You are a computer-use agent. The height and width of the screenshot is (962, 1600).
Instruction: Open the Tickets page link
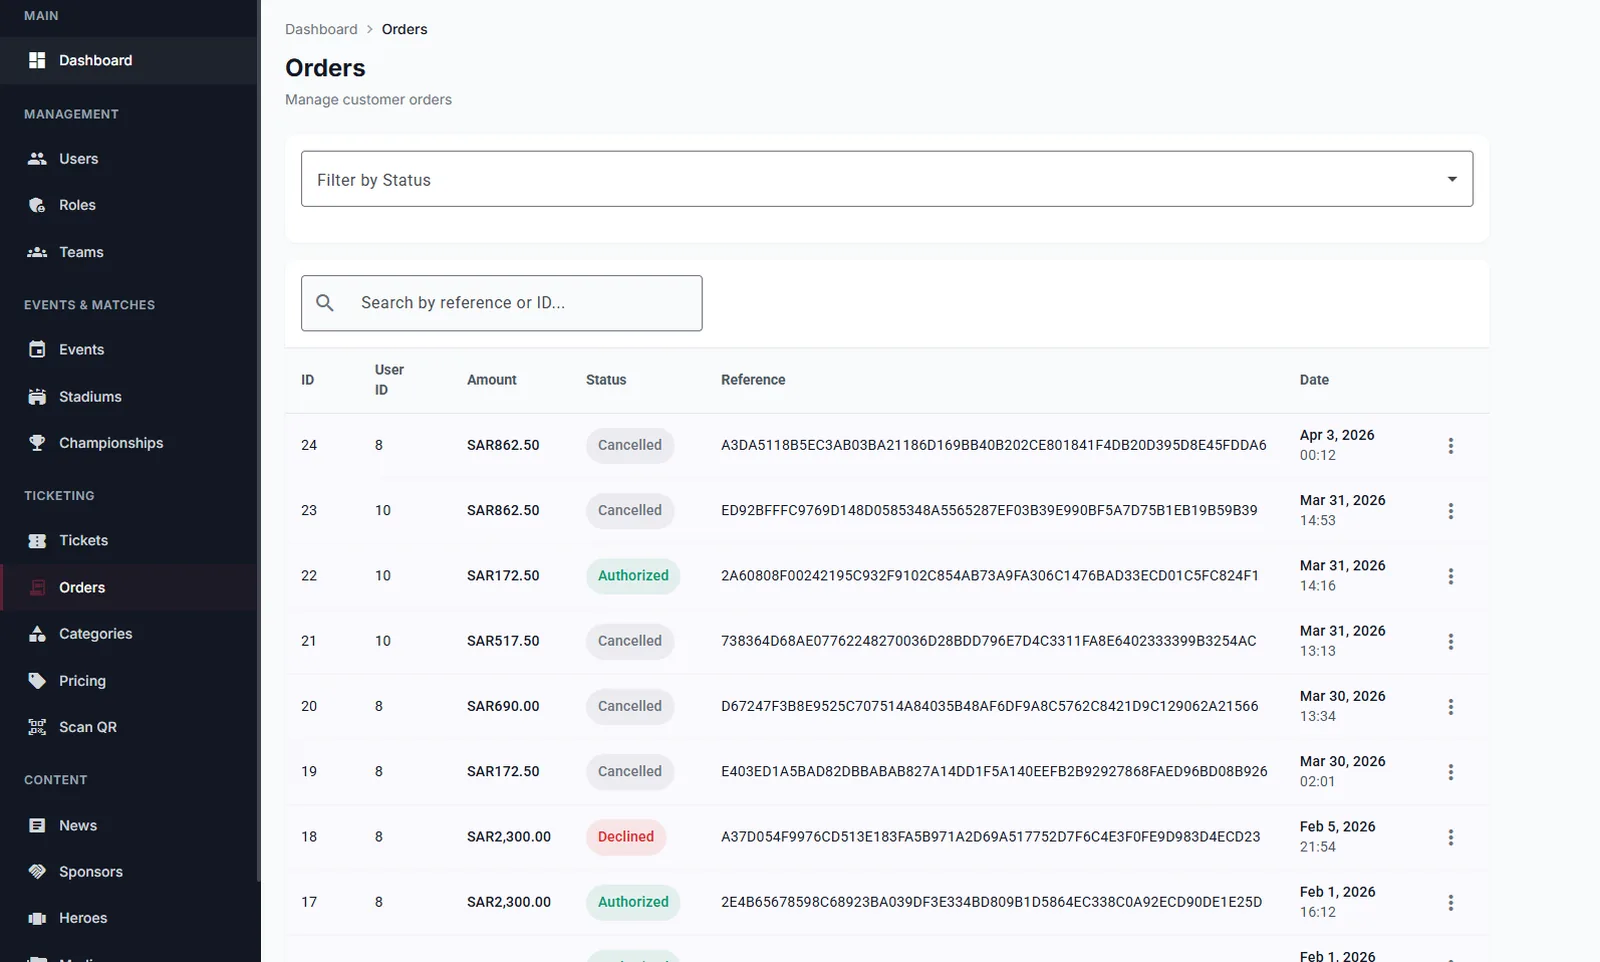coord(130,540)
